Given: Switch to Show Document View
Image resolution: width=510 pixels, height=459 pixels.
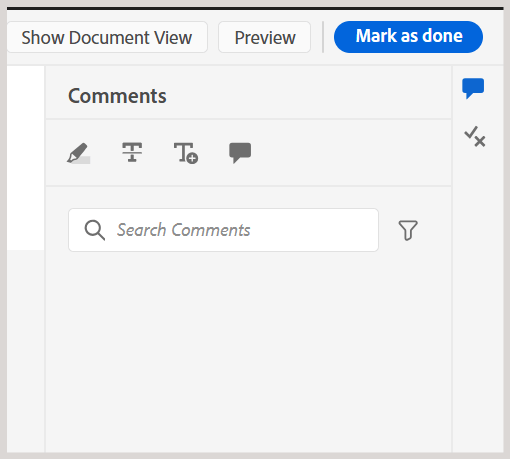Looking at the screenshot, I should click(107, 37).
